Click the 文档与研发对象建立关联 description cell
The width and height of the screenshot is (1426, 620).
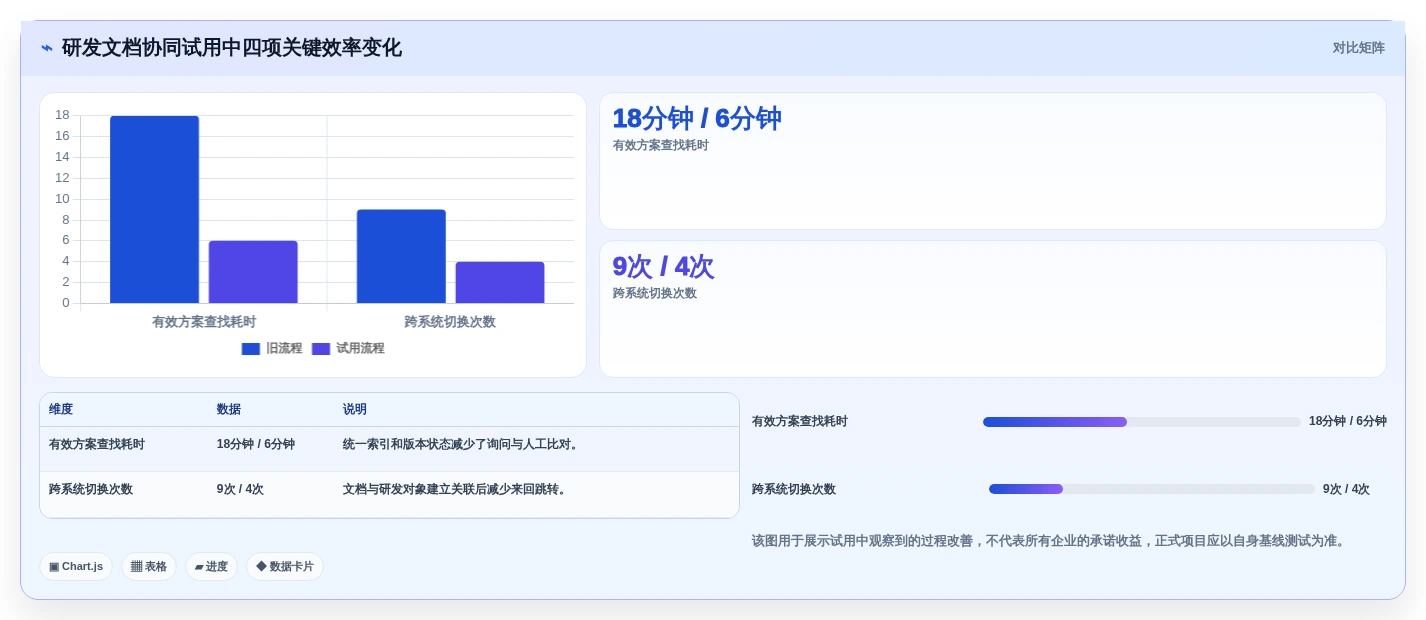pos(457,490)
